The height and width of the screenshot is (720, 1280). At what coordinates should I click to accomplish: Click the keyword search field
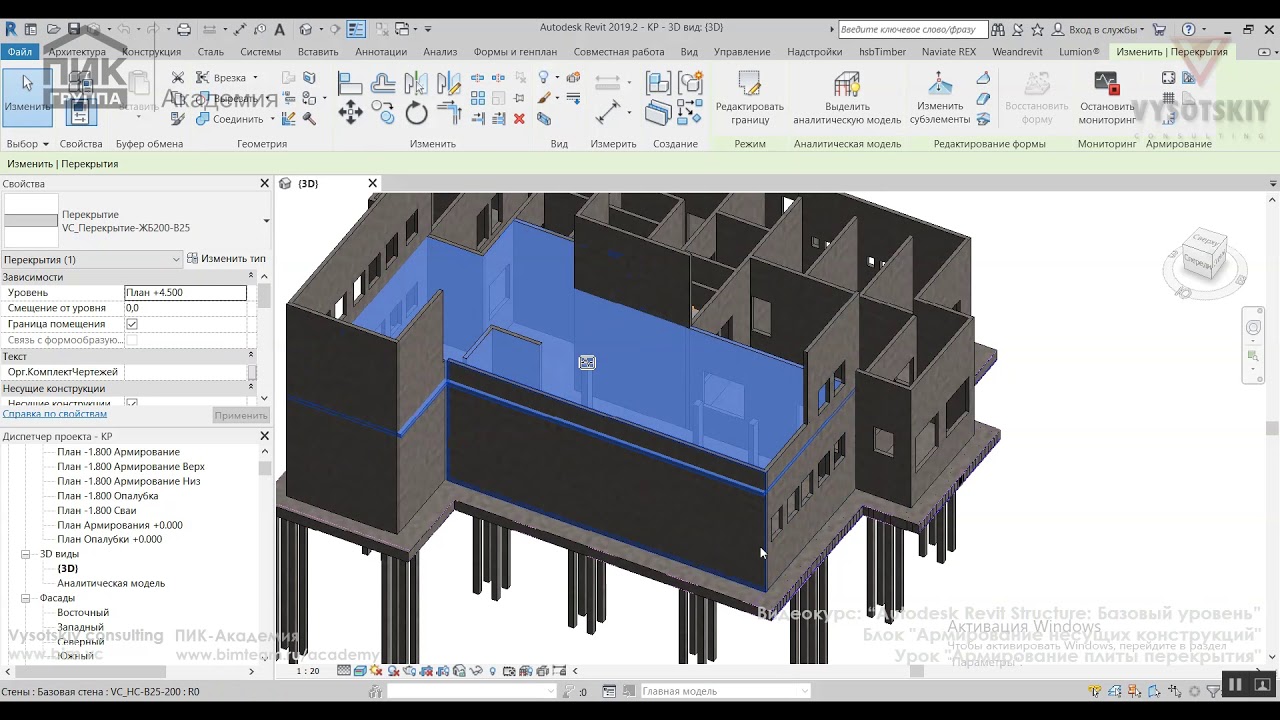click(913, 29)
